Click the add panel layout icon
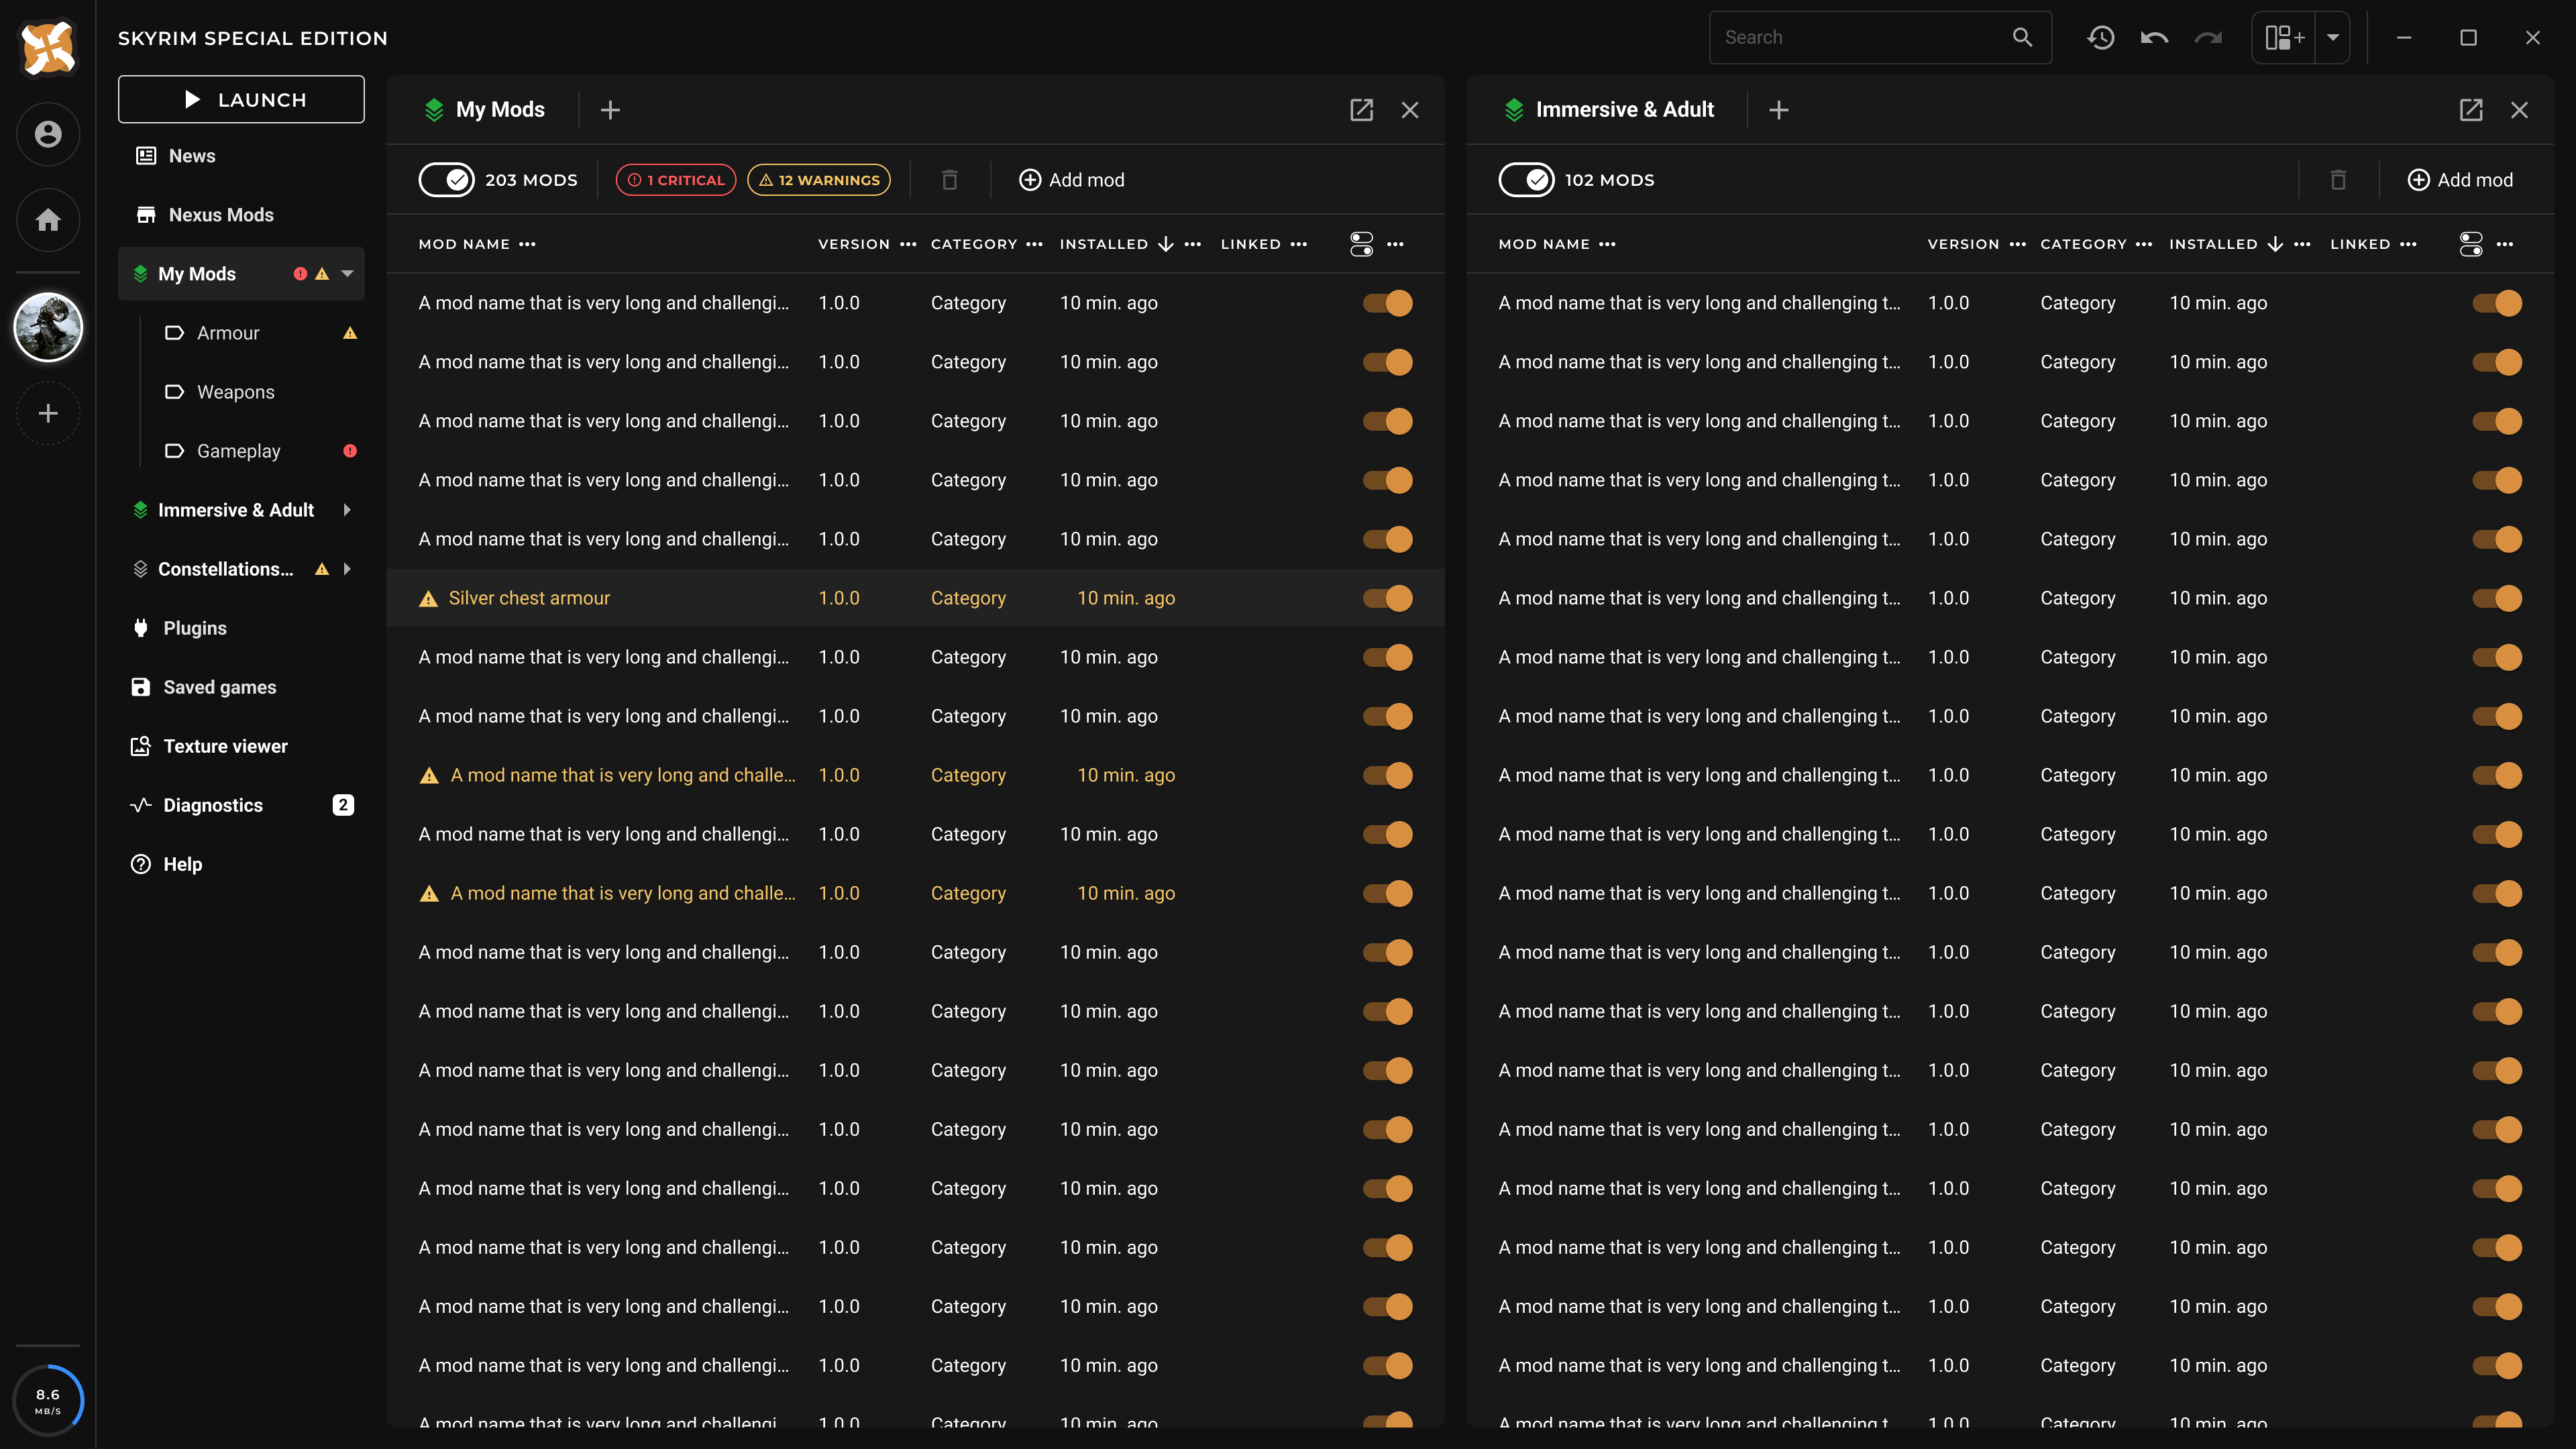This screenshot has height=1449, width=2576. pyautogui.click(x=2284, y=38)
